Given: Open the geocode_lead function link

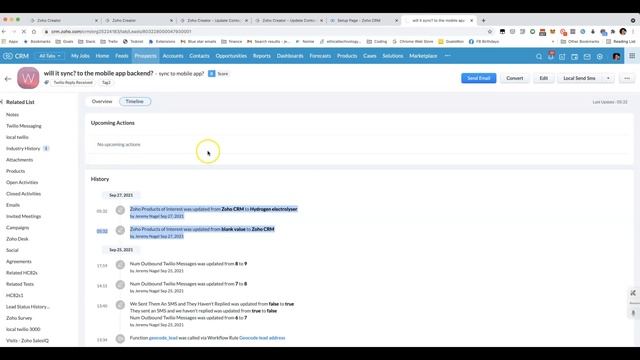Looking at the screenshot, I should tap(163, 338).
